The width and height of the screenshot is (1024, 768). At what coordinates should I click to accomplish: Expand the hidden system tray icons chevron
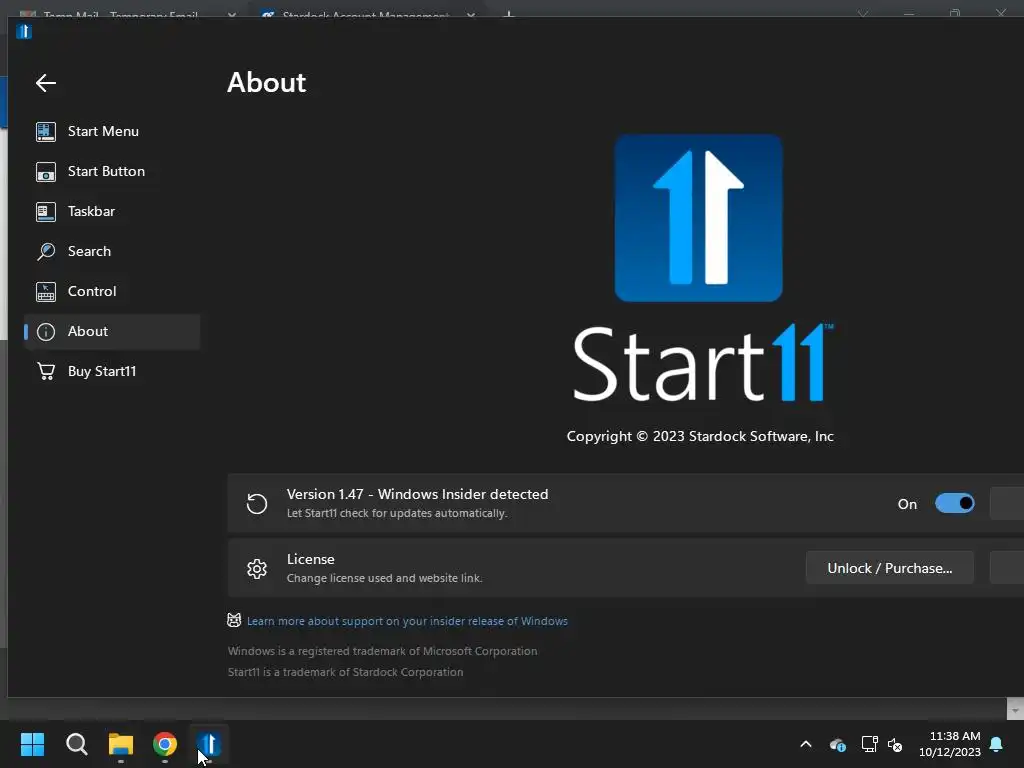pos(806,744)
